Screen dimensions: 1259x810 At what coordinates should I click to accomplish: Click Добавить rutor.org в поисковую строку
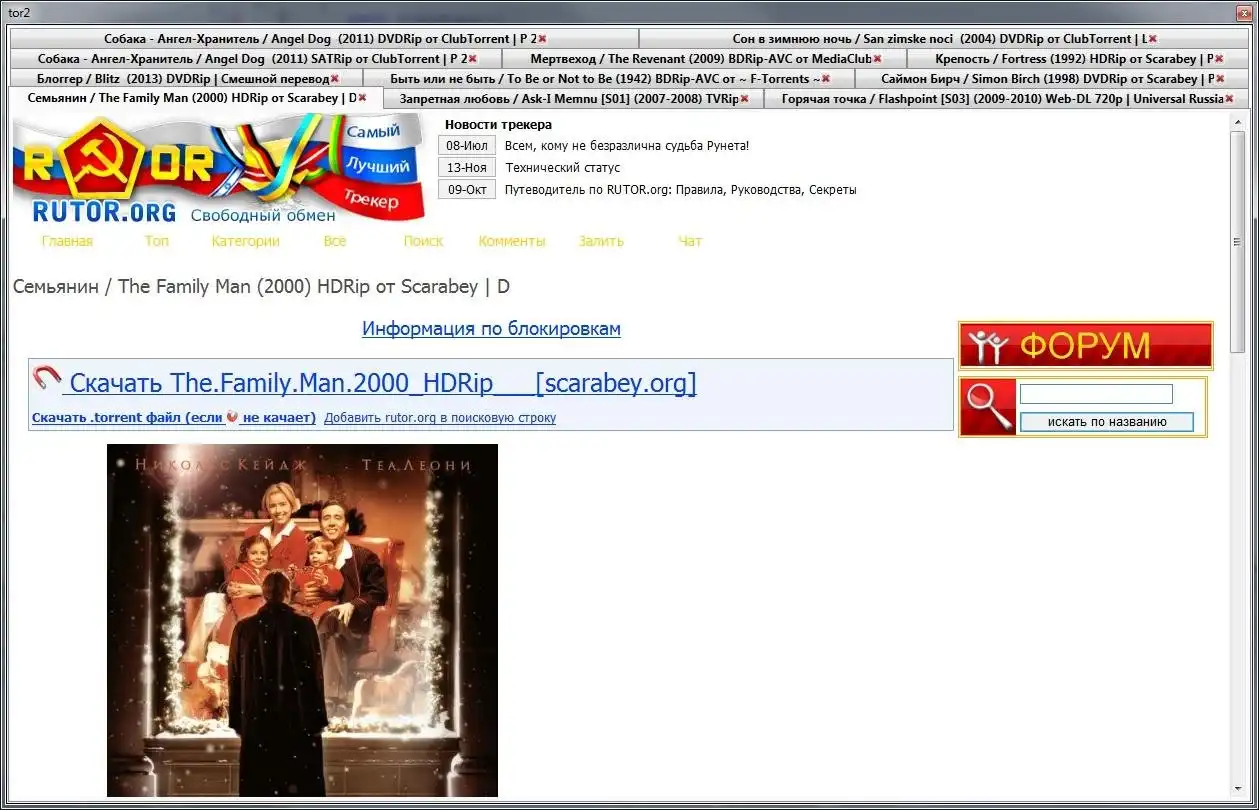pos(440,418)
